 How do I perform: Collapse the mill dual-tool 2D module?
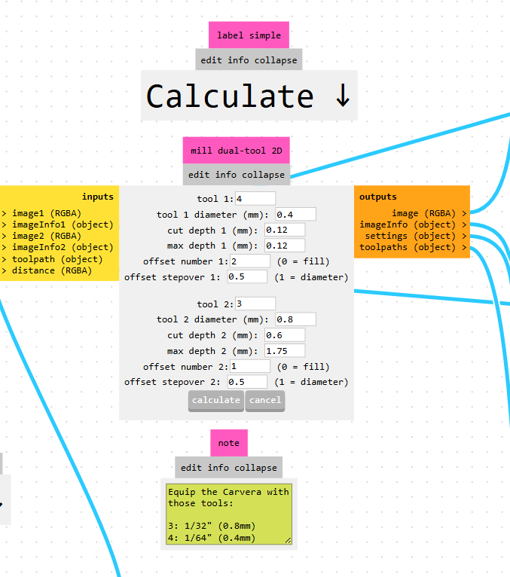coord(263,175)
